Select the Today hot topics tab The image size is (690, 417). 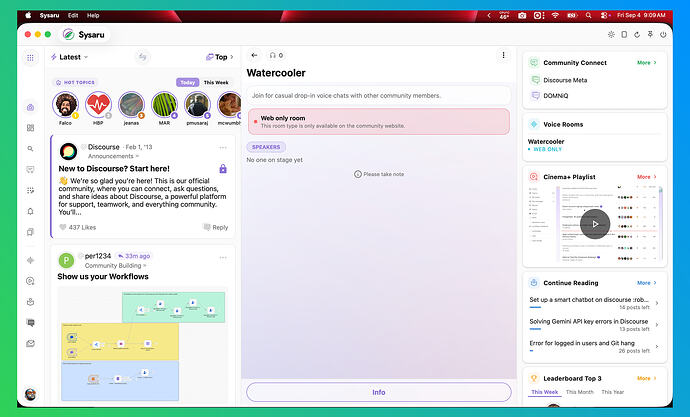(x=187, y=82)
